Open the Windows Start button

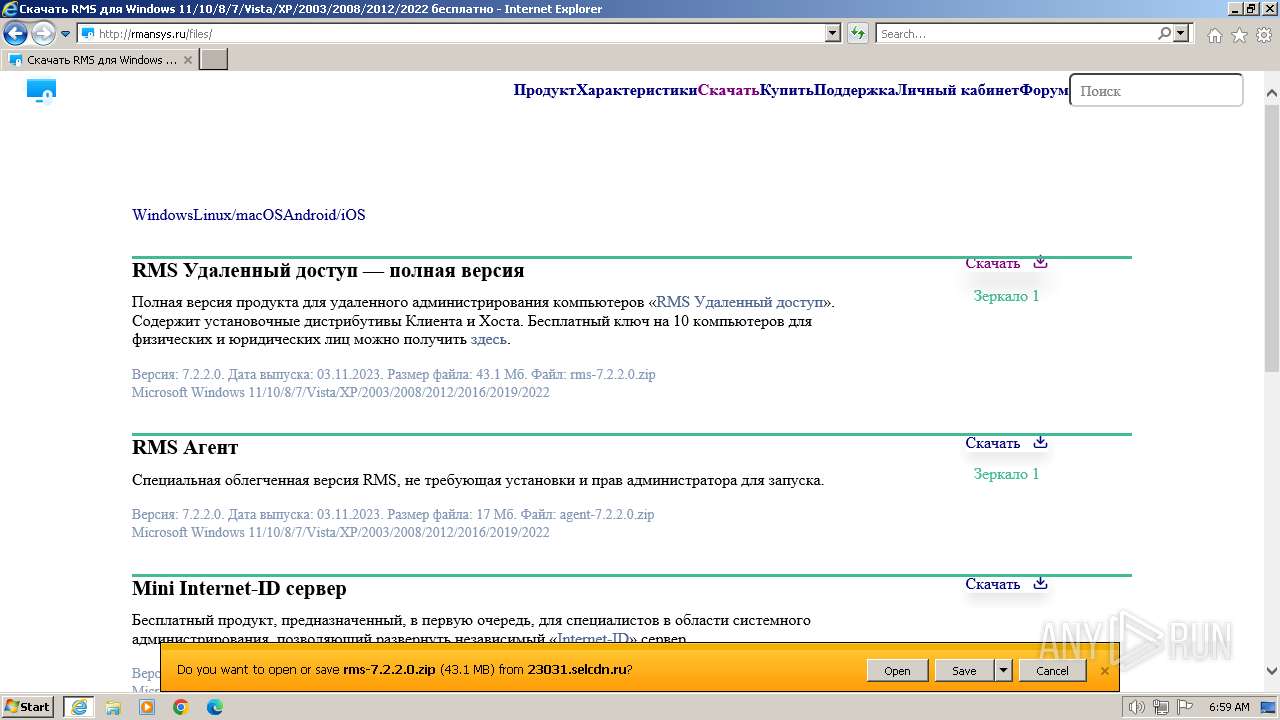tap(28, 706)
